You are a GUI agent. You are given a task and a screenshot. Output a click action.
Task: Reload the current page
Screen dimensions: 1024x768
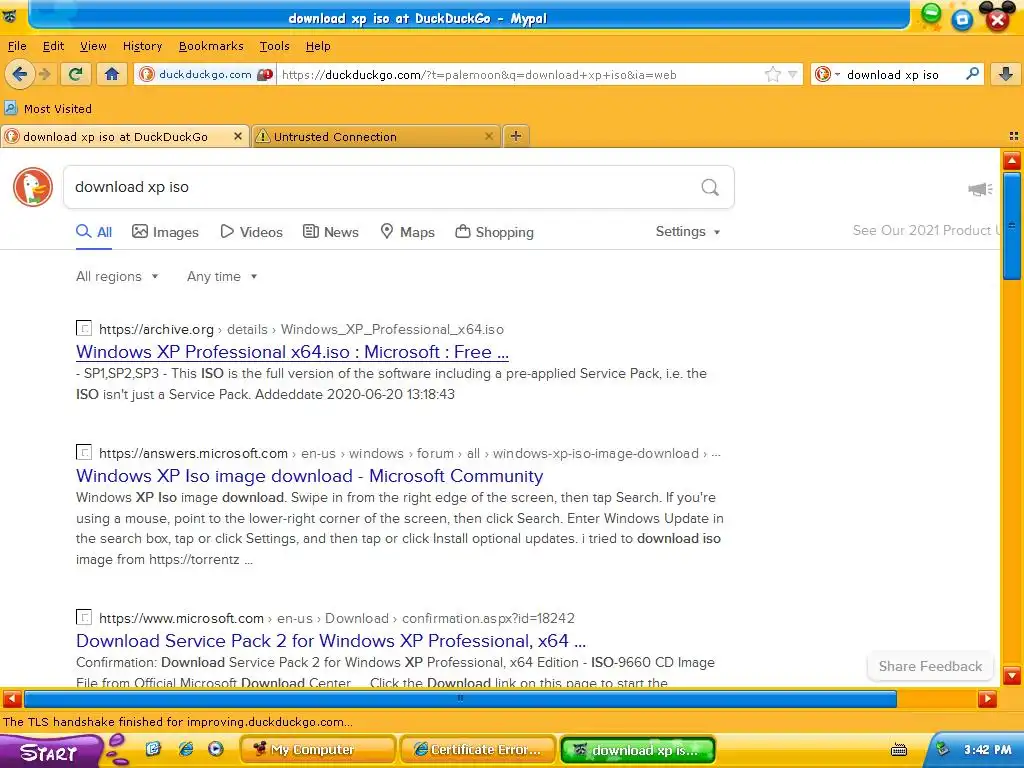(x=76, y=74)
